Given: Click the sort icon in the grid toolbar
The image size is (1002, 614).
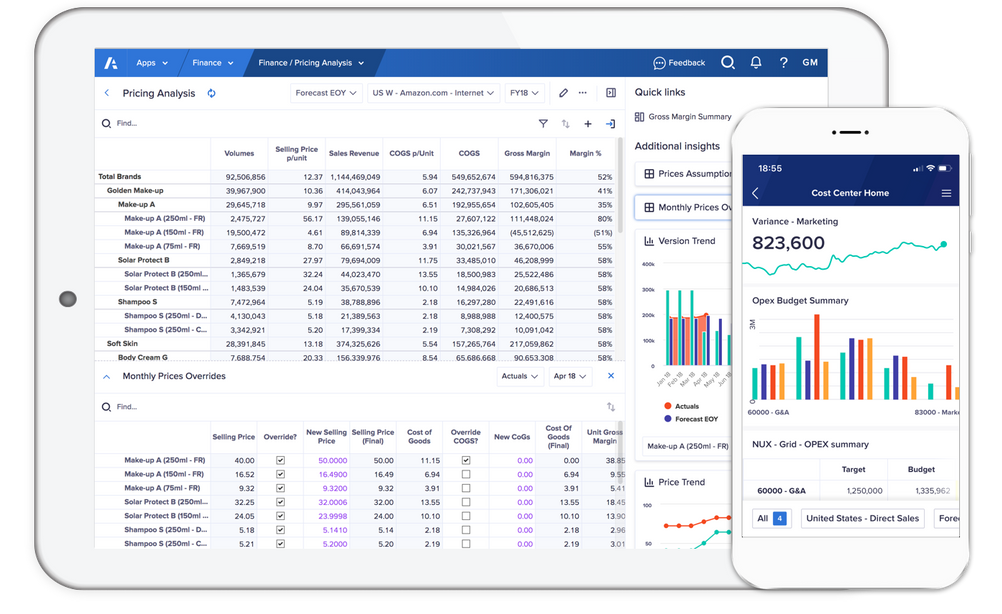Looking at the screenshot, I should (x=563, y=123).
